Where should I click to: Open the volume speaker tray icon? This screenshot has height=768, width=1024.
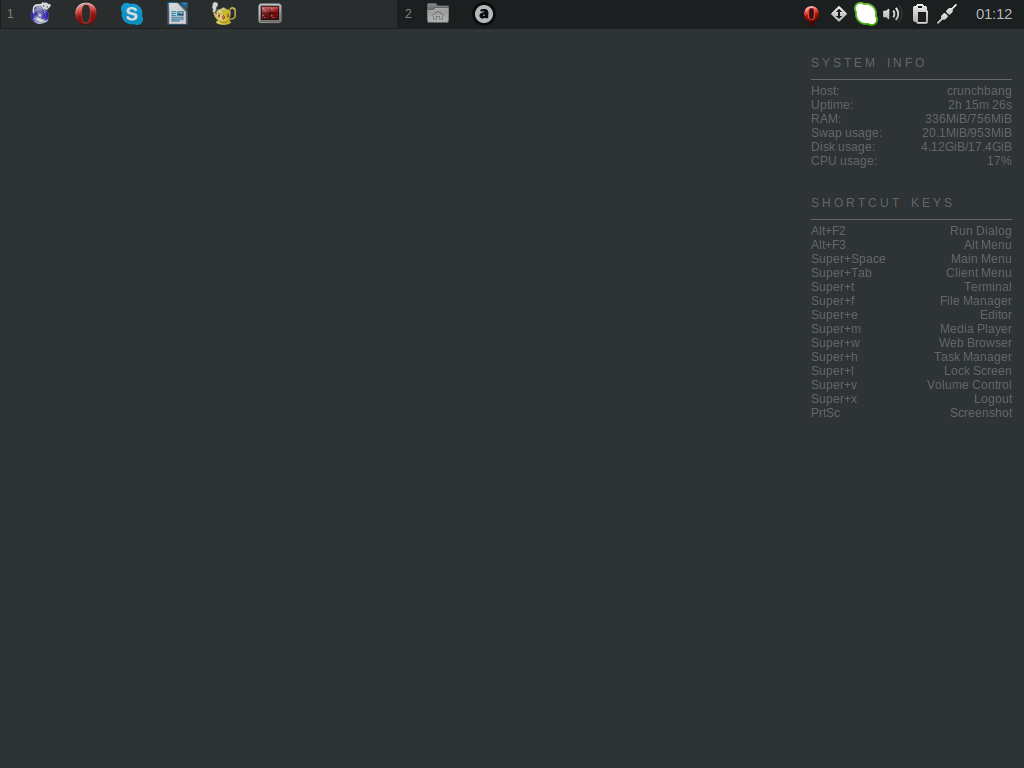(x=891, y=14)
